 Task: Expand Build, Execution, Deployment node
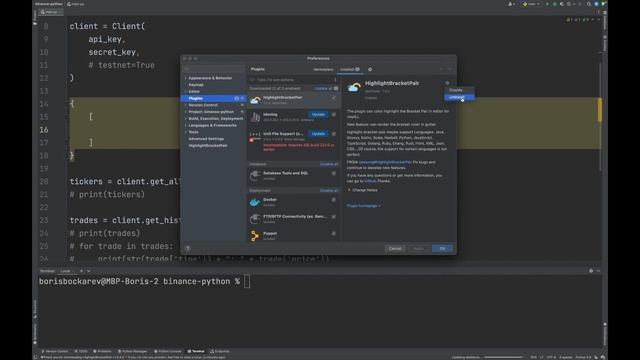coord(186,118)
